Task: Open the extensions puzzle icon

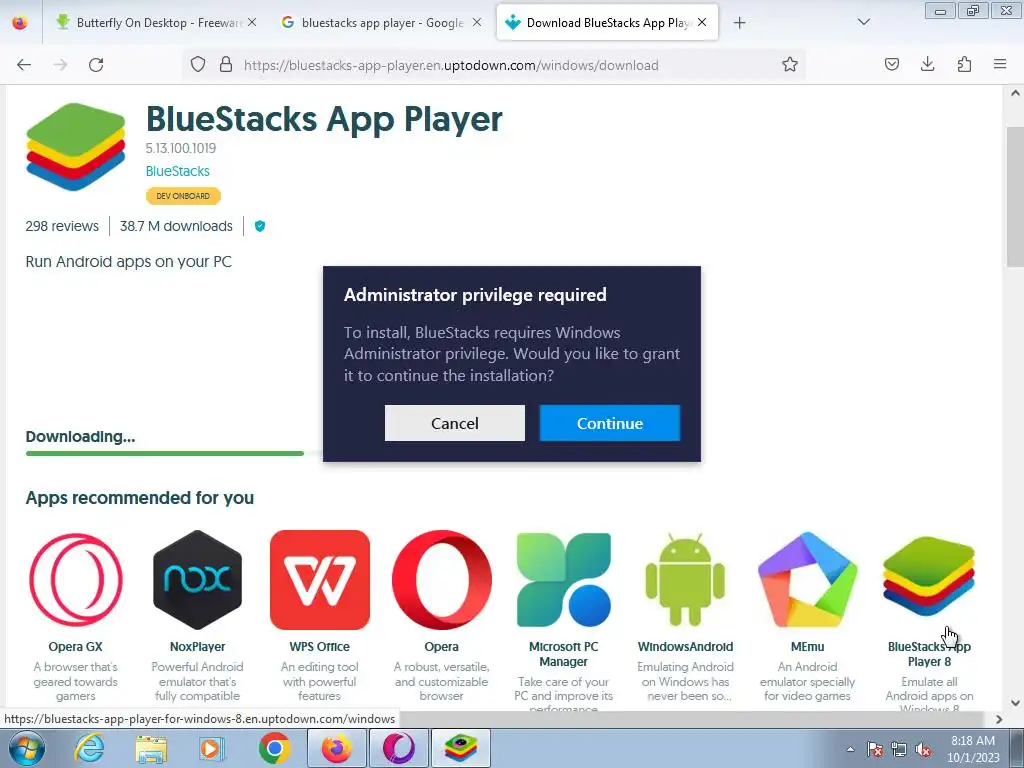Action: (964, 65)
